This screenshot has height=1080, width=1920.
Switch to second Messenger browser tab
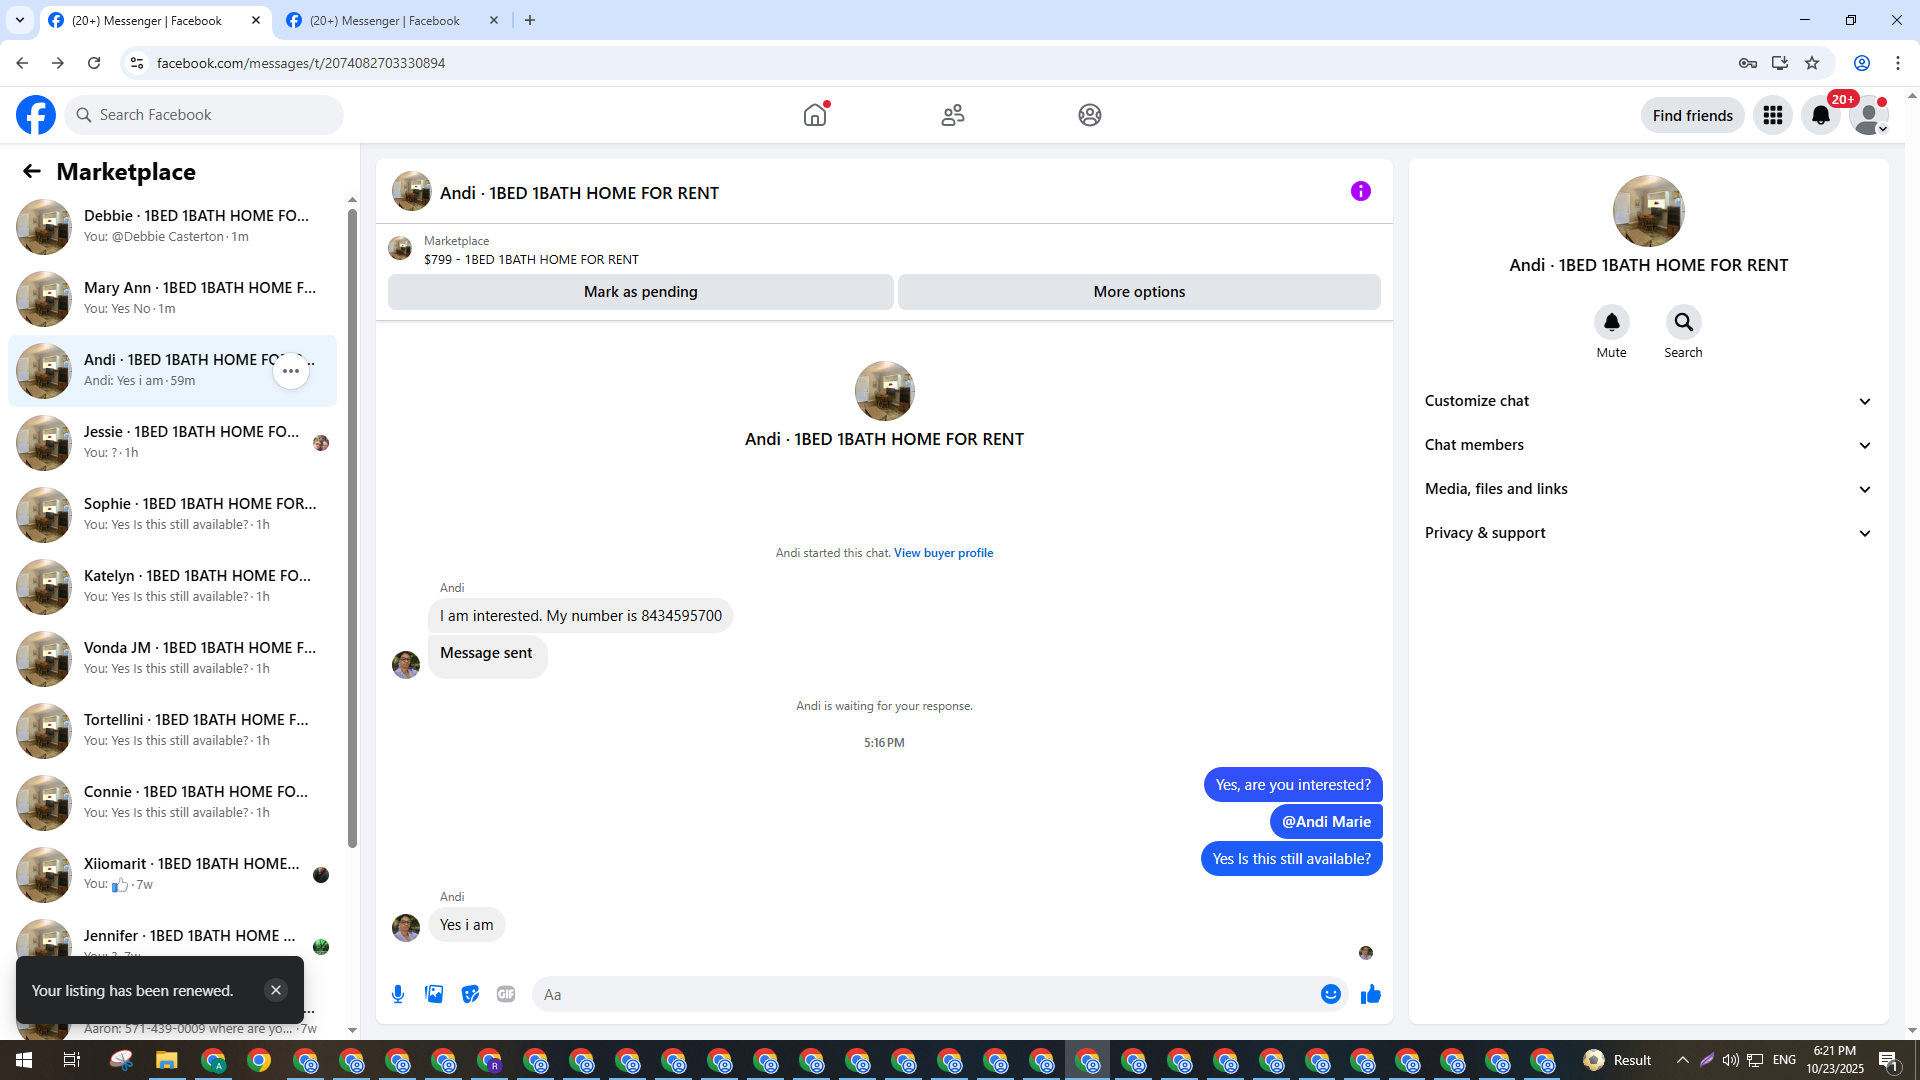coord(385,20)
